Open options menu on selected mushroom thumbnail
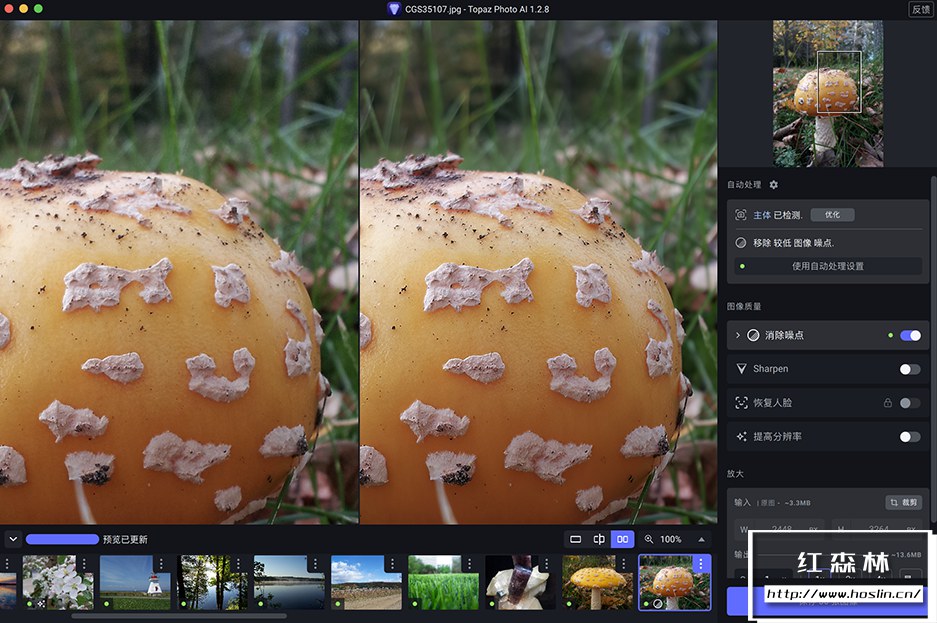Image resolution: width=937 pixels, height=623 pixels. [x=700, y=564]
